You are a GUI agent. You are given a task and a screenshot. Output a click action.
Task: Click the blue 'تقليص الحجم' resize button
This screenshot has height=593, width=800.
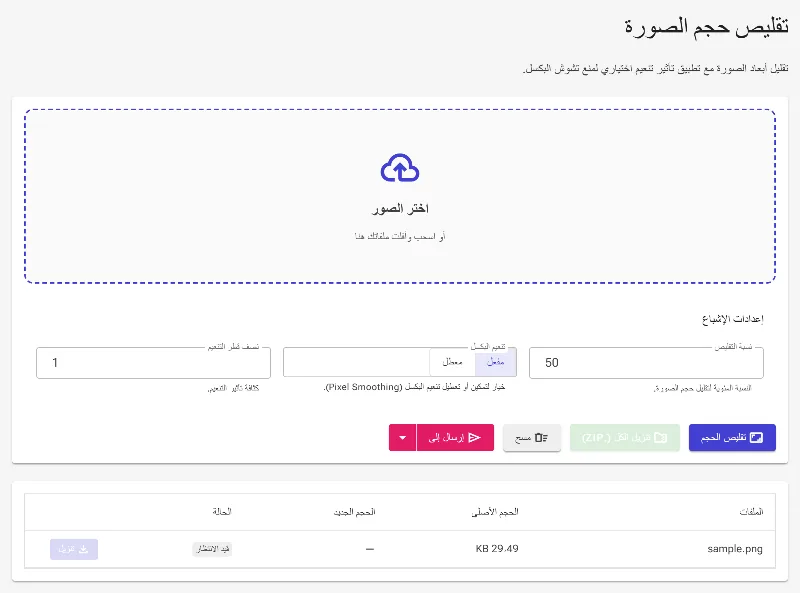coord(732,437)
